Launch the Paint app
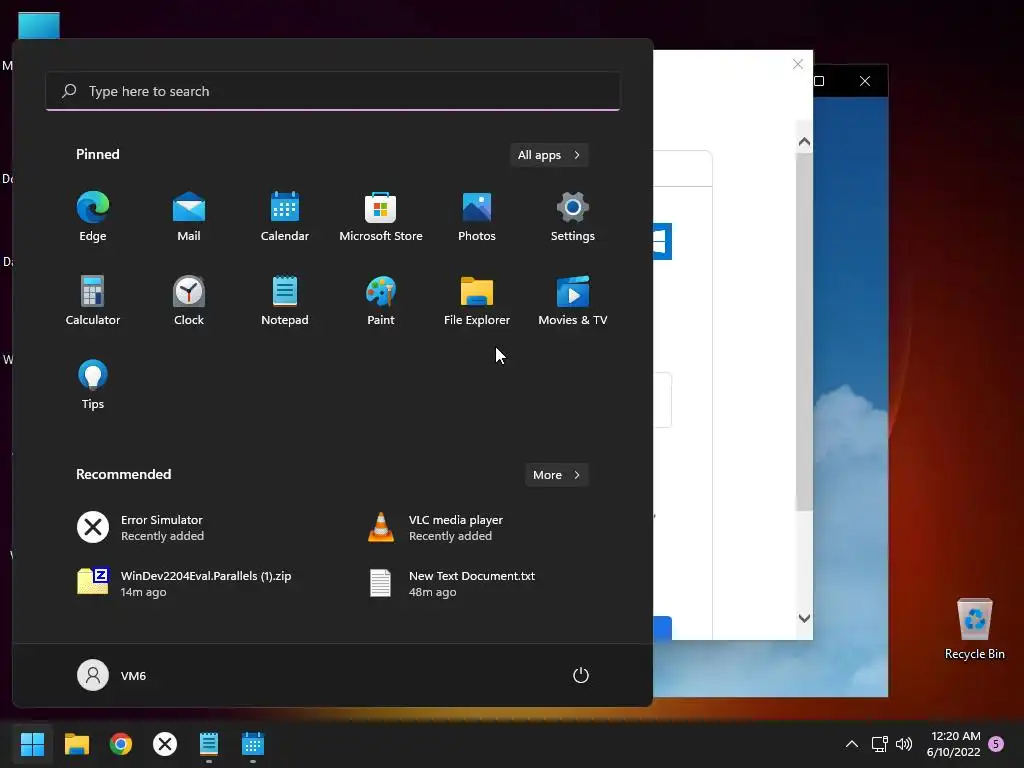This screenshot has width=1024, height=768. pos(381,300)
